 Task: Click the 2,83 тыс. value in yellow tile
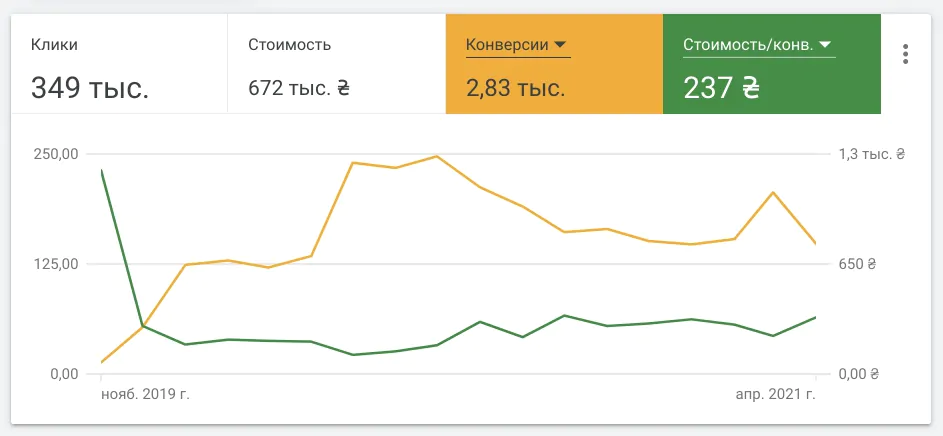click(x=515, y=89)
